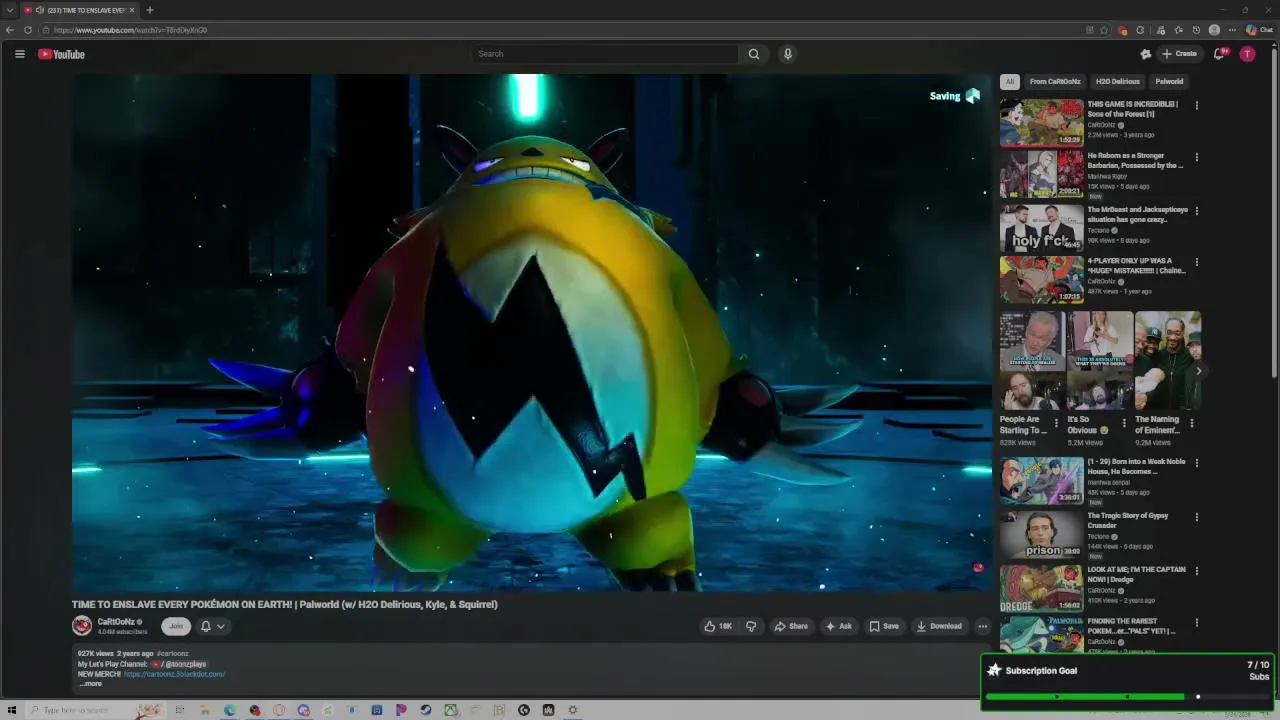Switch to the TIME TO ENSLAVE browser tab

coord(80,10)
